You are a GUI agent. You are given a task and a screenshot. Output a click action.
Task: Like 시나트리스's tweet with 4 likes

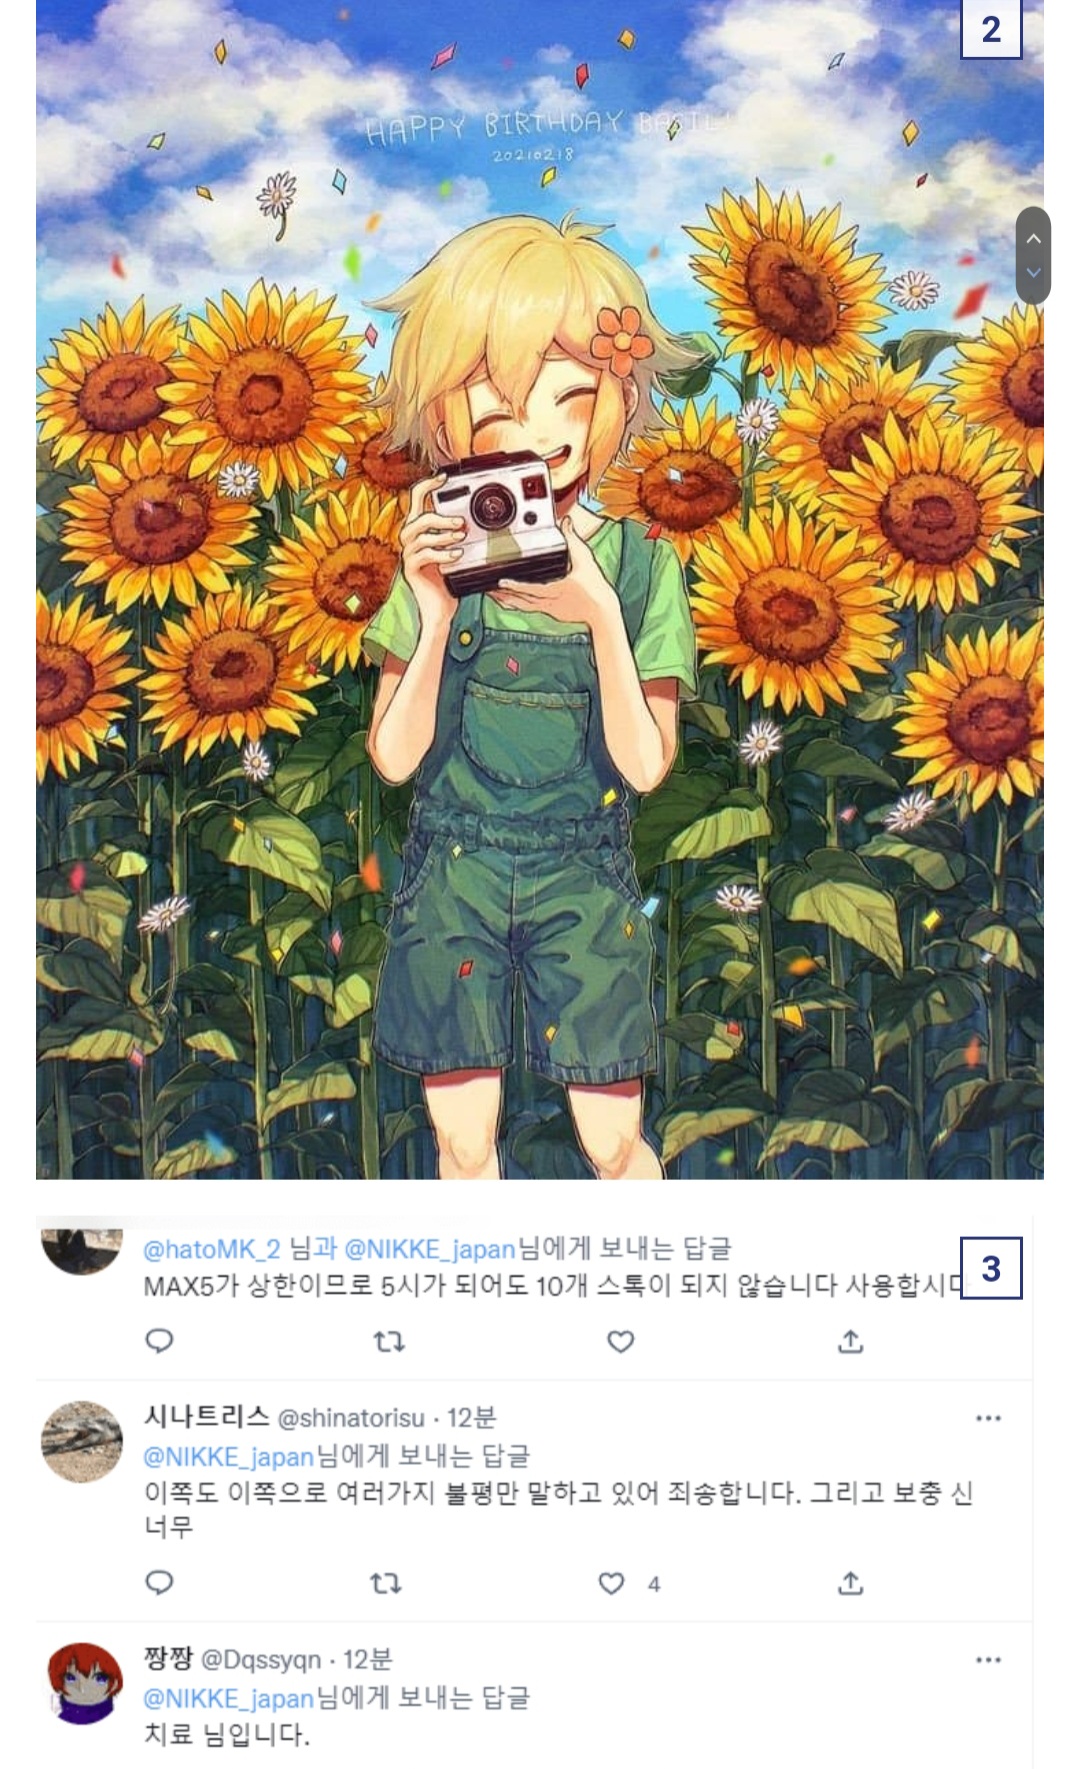click(611, 1583)
